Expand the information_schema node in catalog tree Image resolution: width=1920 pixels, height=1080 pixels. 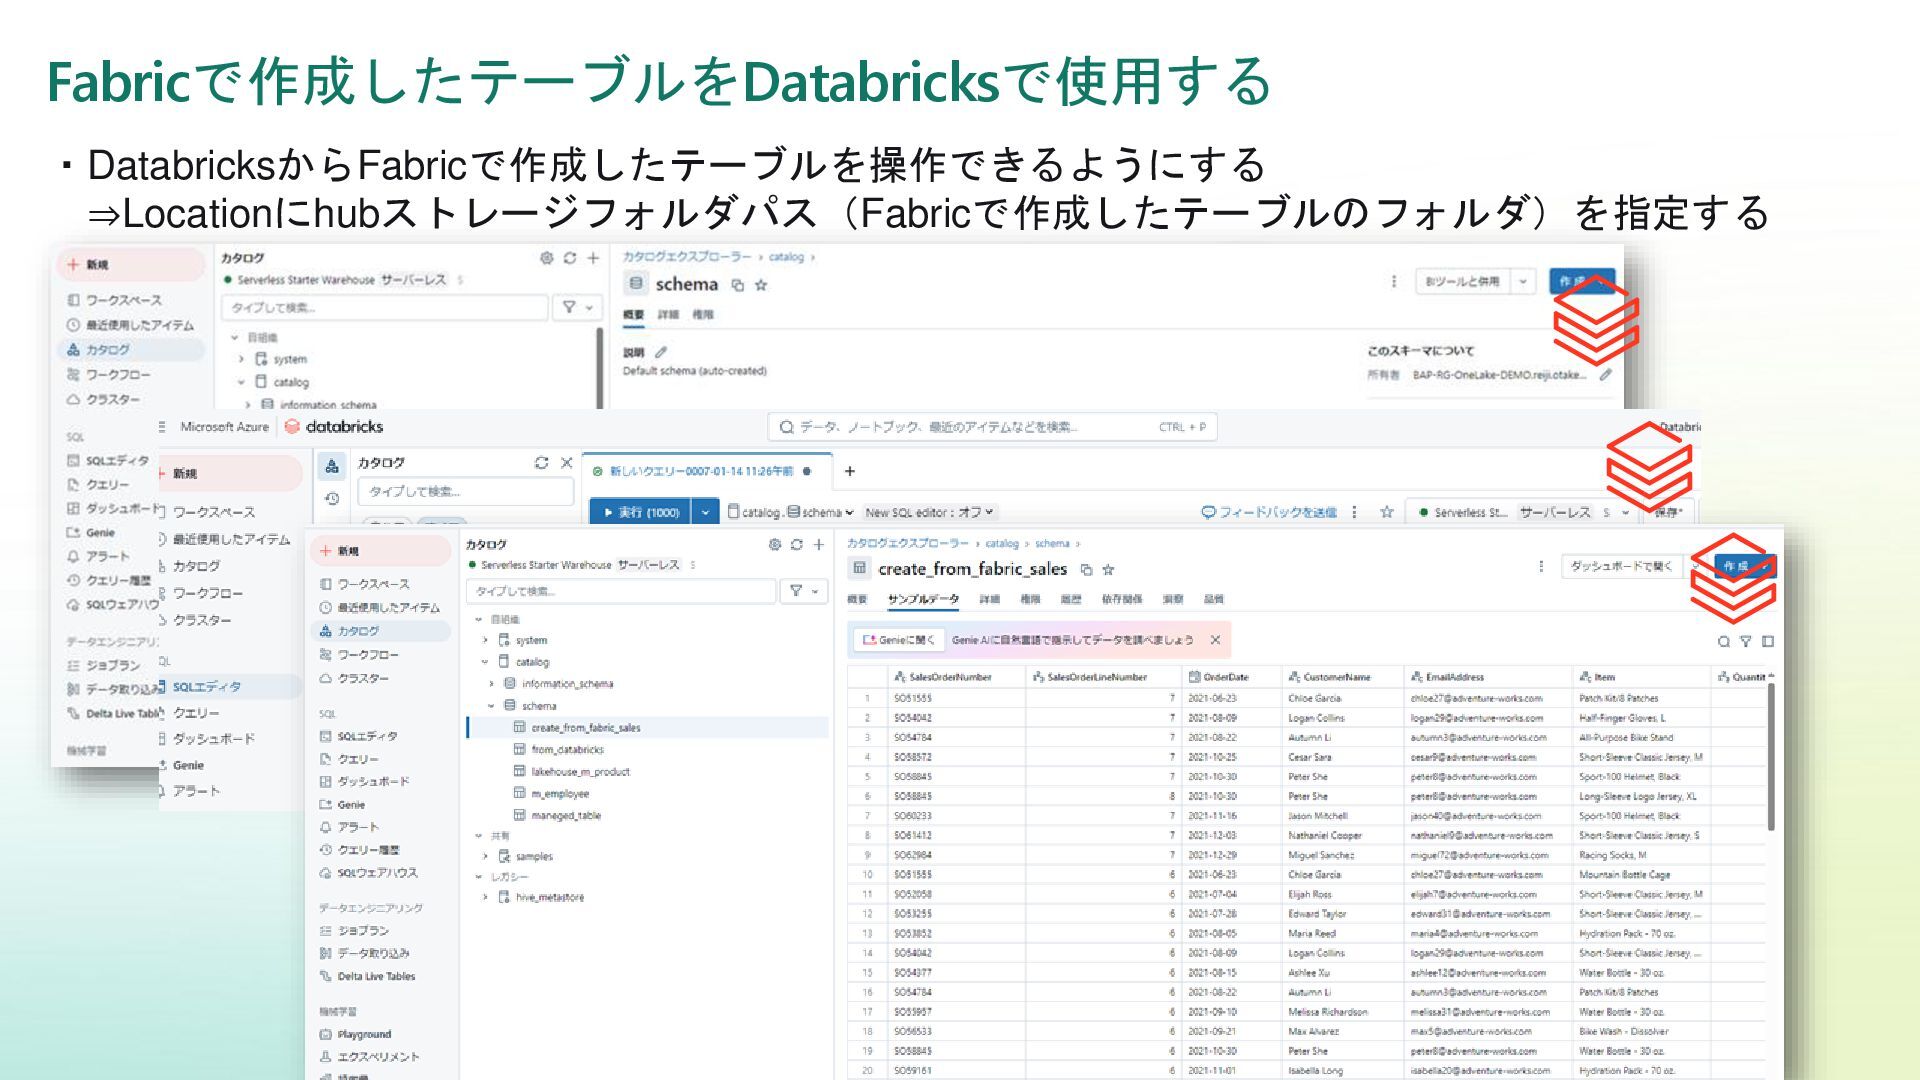(x=491, y=684)
